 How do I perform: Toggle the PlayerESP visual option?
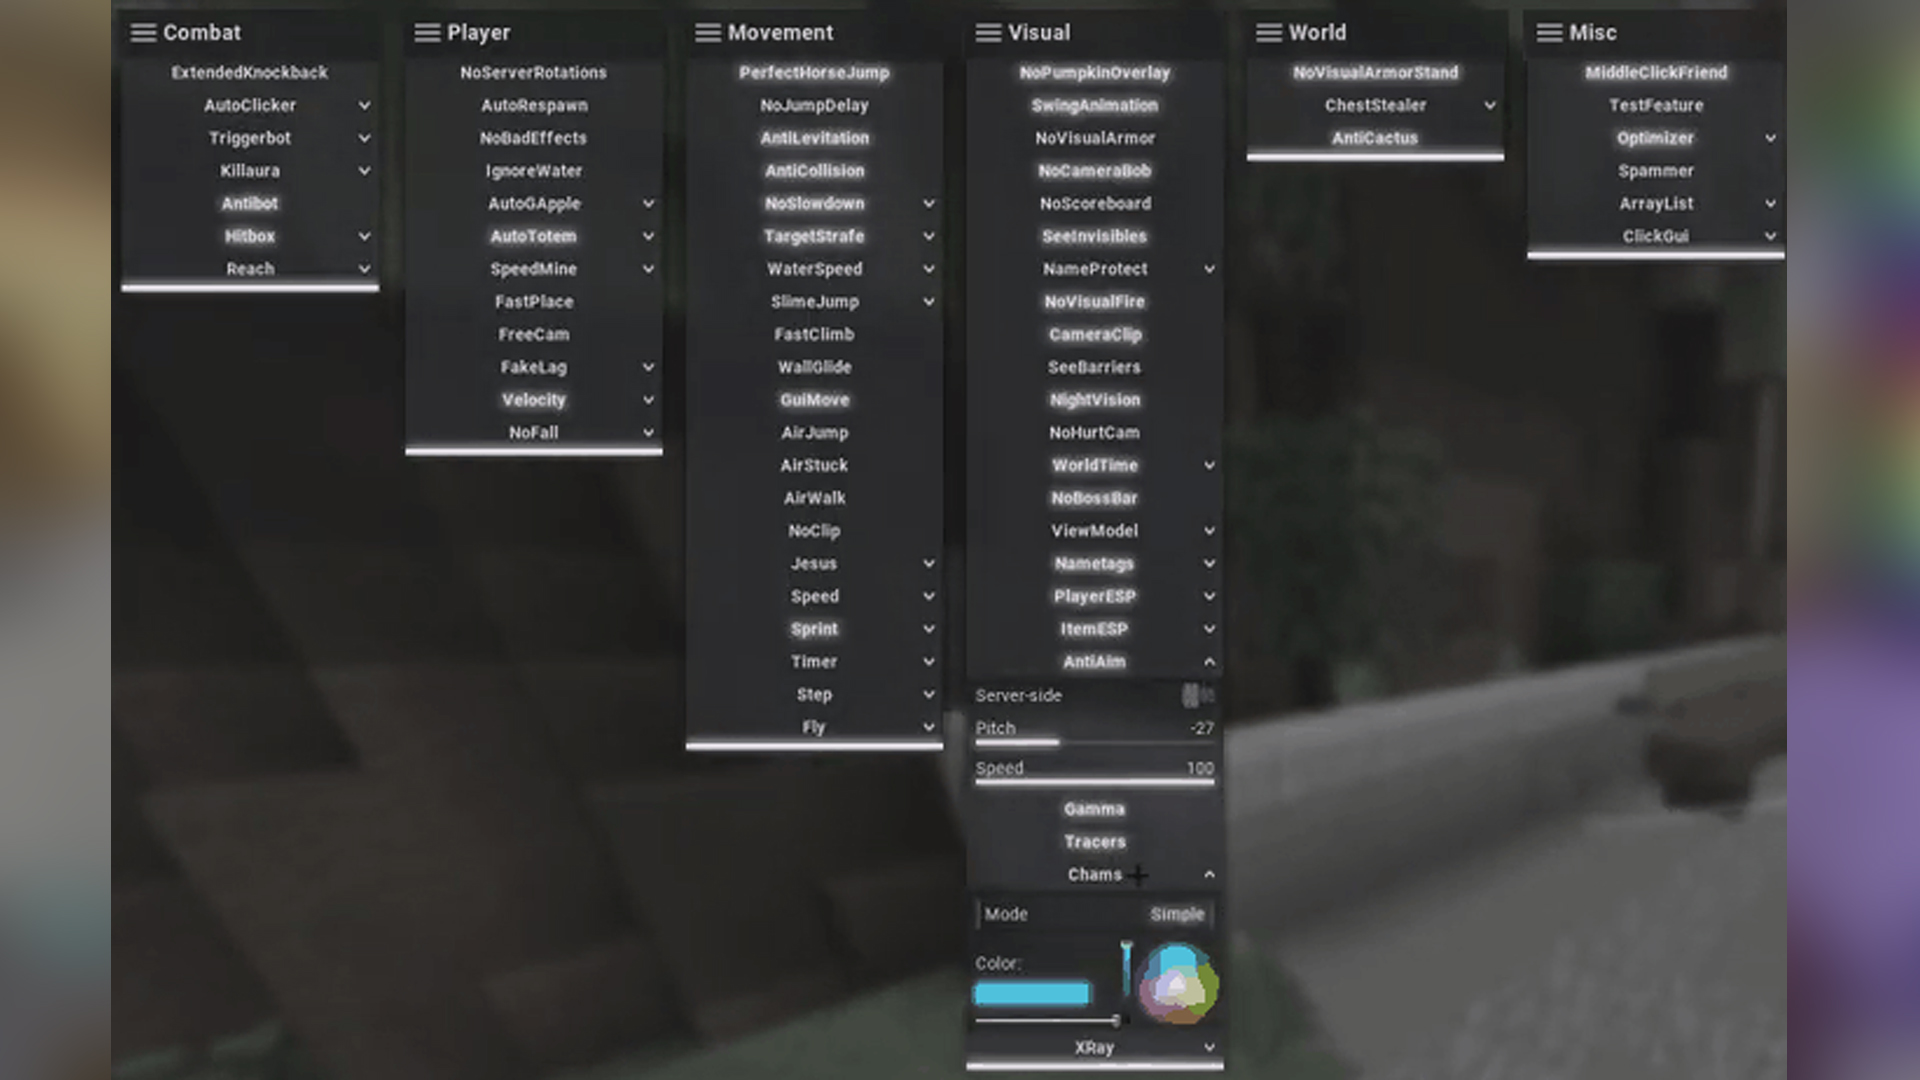[1093, 596]
